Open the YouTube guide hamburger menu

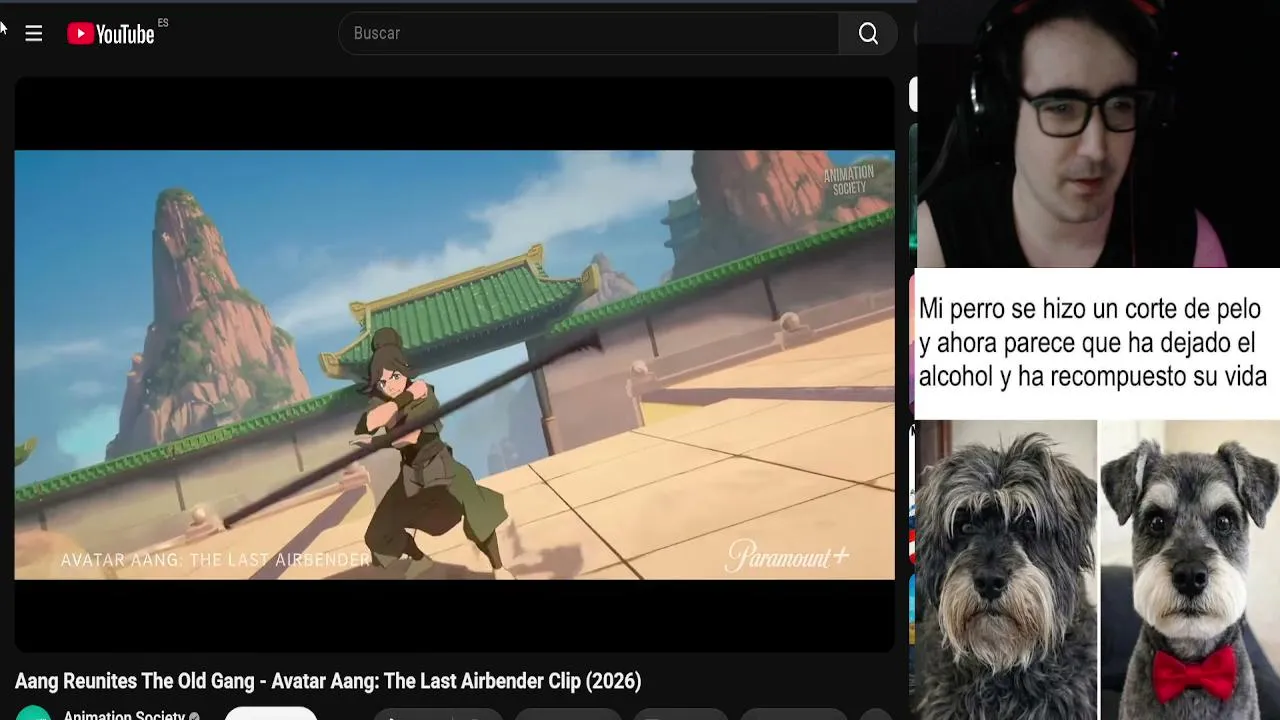[x=34, y=34]
